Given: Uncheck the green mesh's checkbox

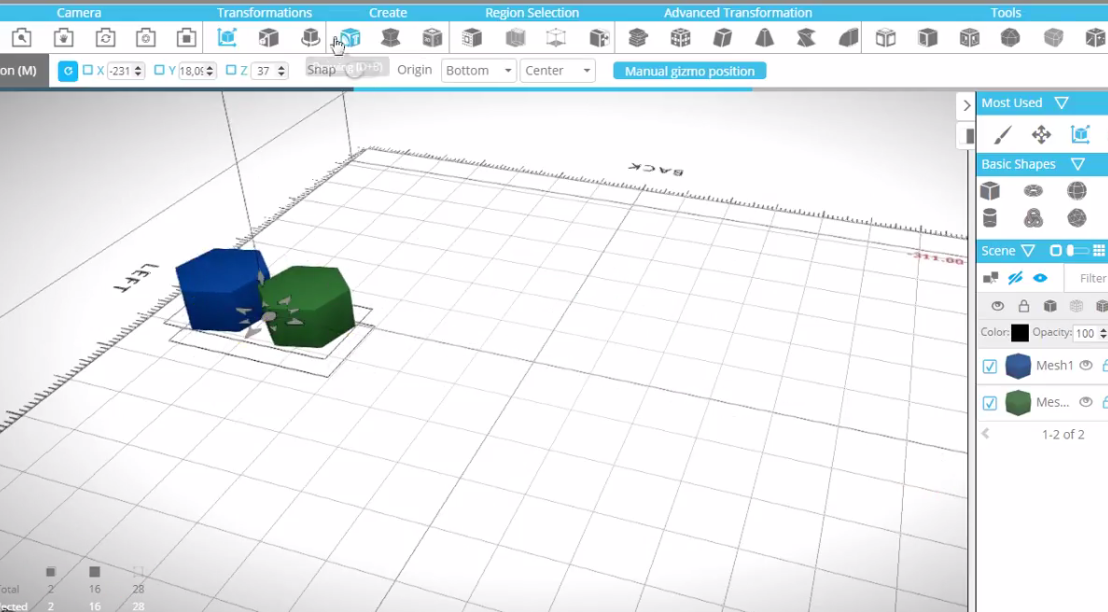Looking at the screenshot, I should 989,403.
